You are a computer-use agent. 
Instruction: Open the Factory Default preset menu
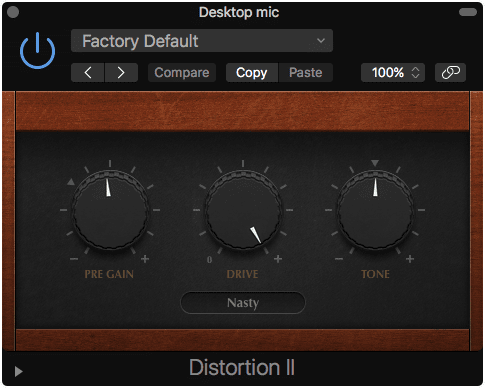tap(202, 41)
